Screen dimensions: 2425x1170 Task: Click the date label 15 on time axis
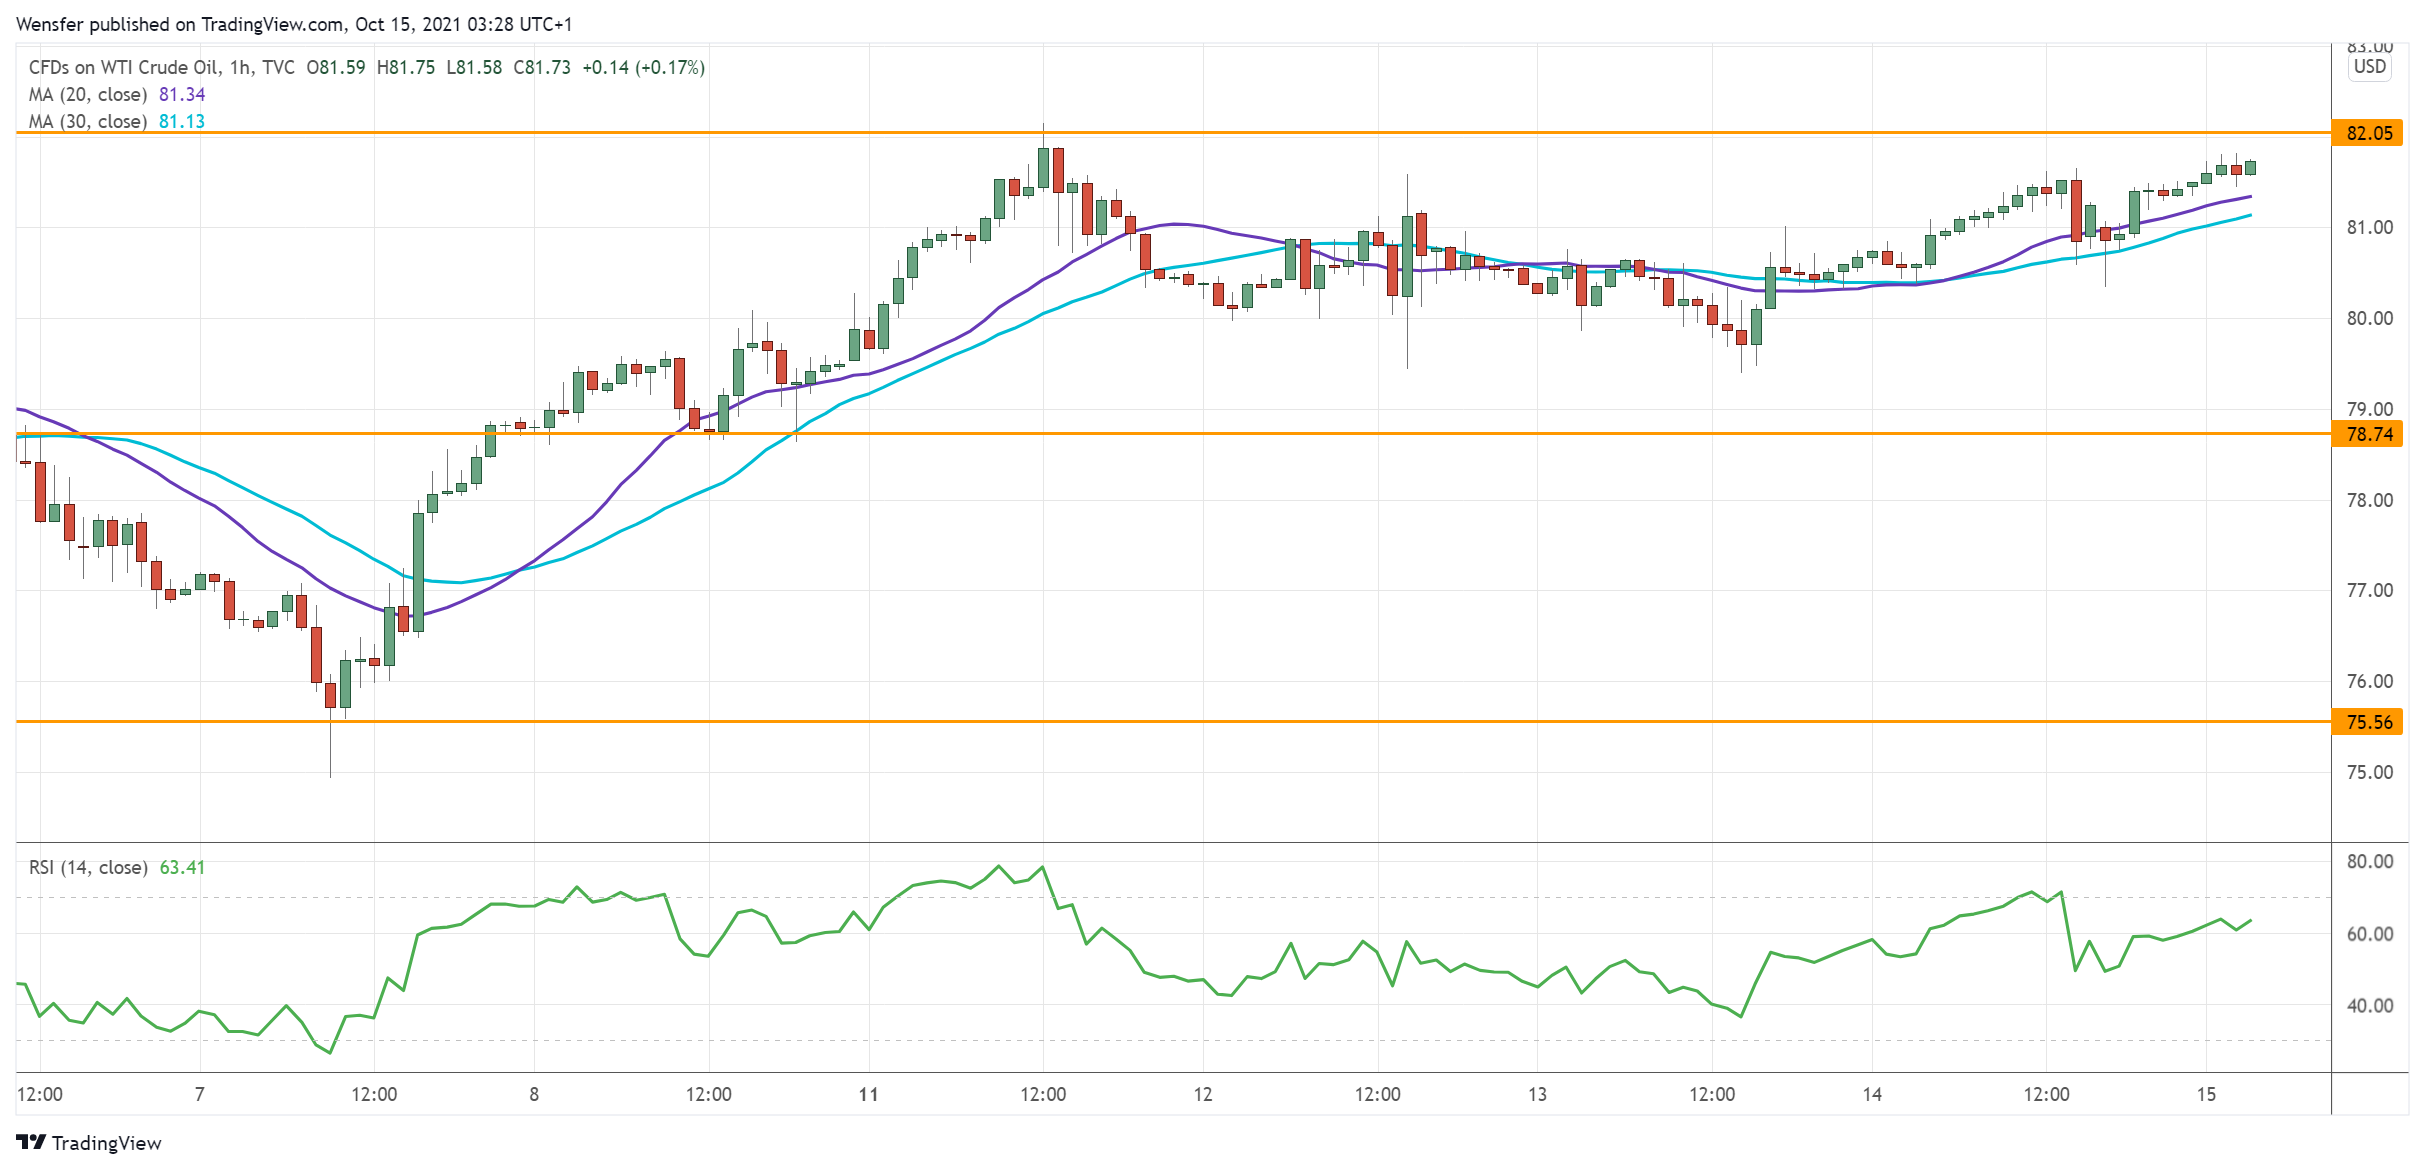click(x=2206, y=1094)
